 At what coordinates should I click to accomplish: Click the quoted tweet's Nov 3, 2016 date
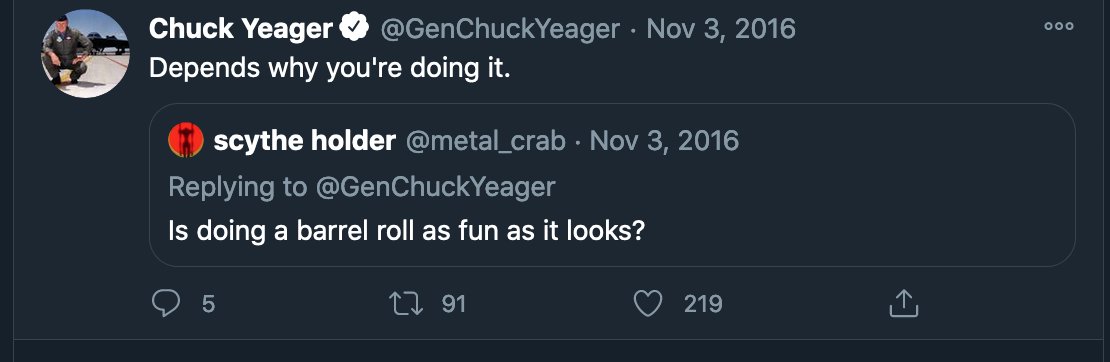(x=664, y=141)
